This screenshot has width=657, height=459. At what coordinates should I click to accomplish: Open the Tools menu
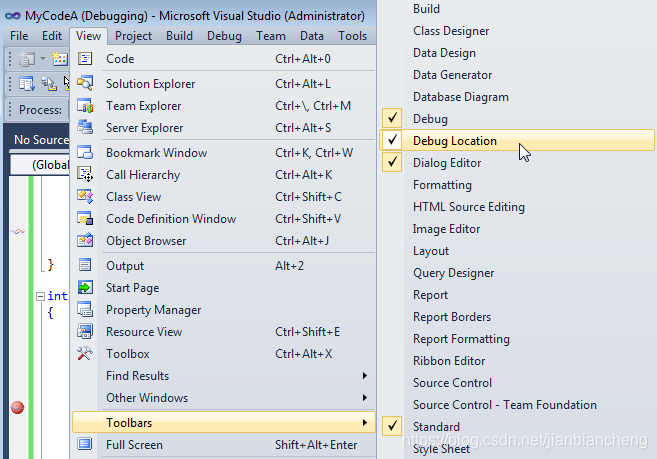[x=352, y=36]
